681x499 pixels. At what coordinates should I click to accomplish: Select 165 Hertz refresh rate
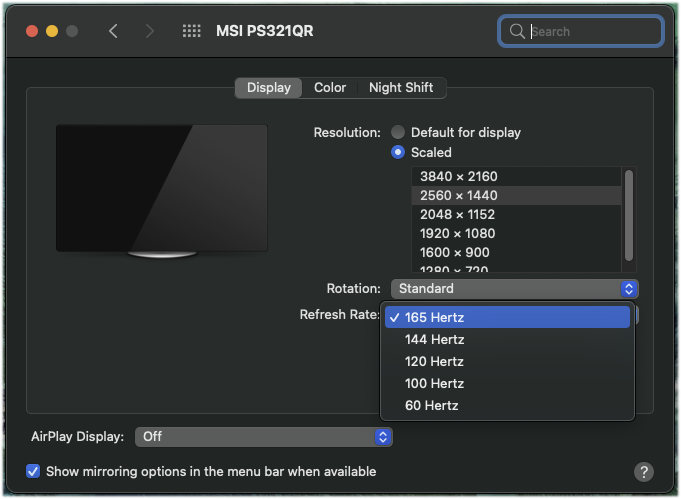507,317
